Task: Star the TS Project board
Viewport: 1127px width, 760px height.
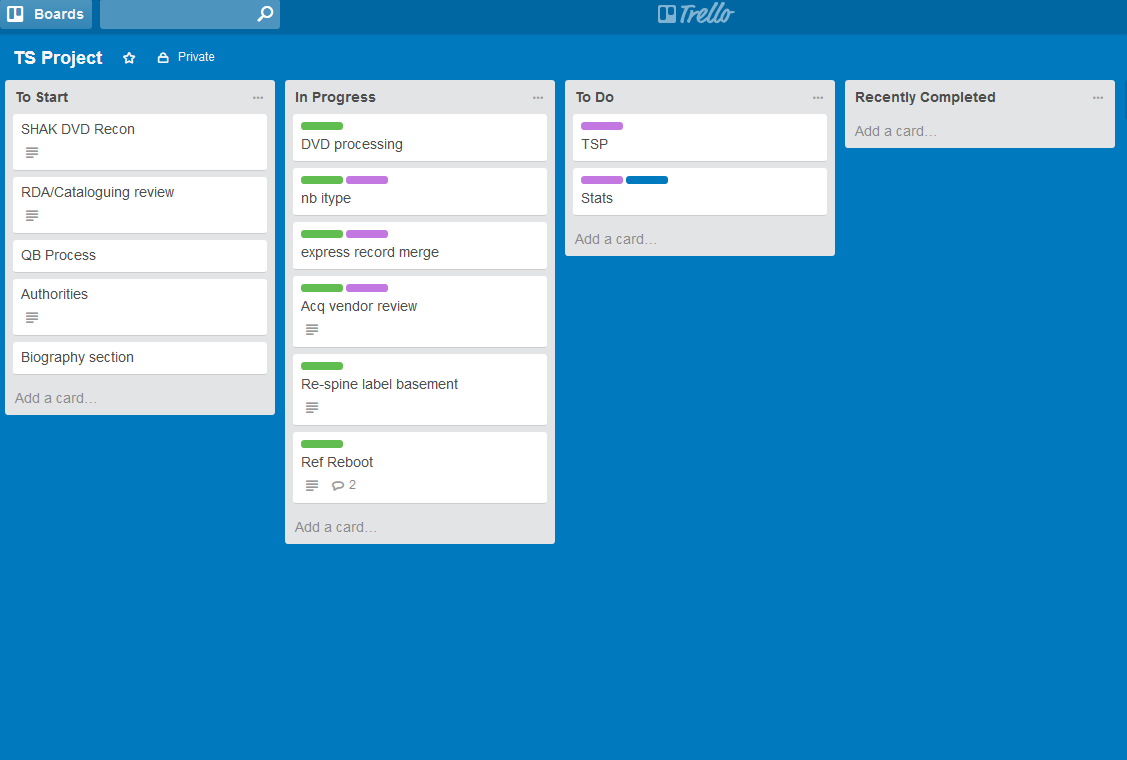Action: [129, 58]
